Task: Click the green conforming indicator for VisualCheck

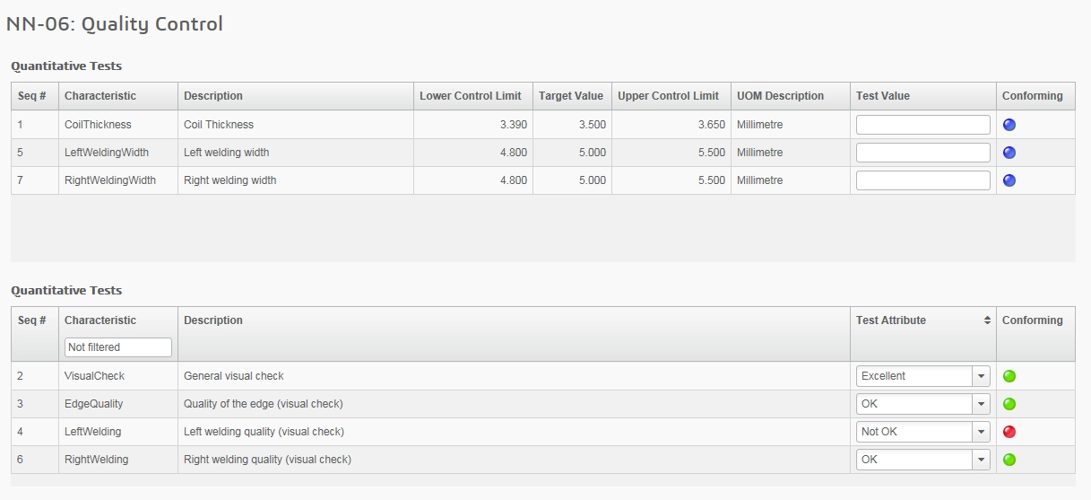Action: (1009, 377)
